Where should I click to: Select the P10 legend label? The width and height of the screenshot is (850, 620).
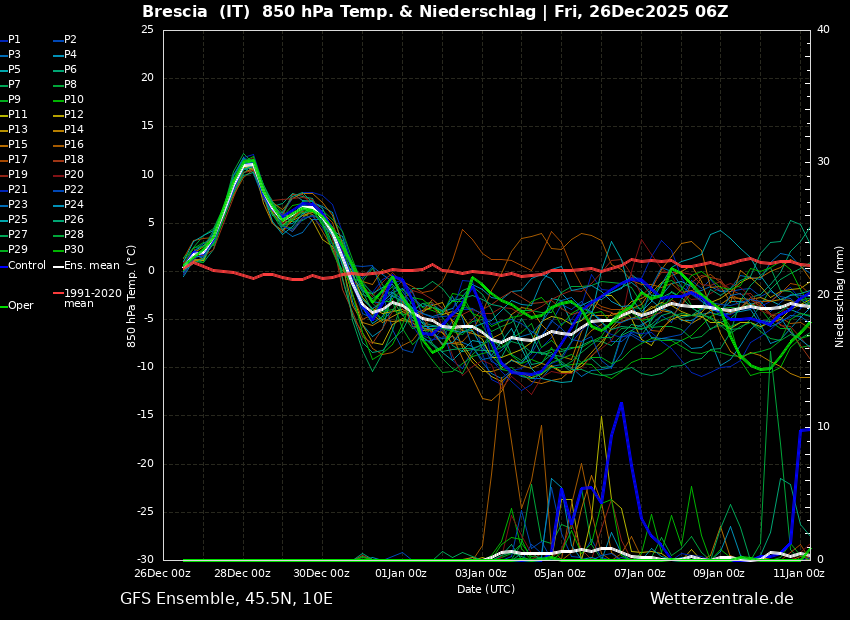coord(73,100)
